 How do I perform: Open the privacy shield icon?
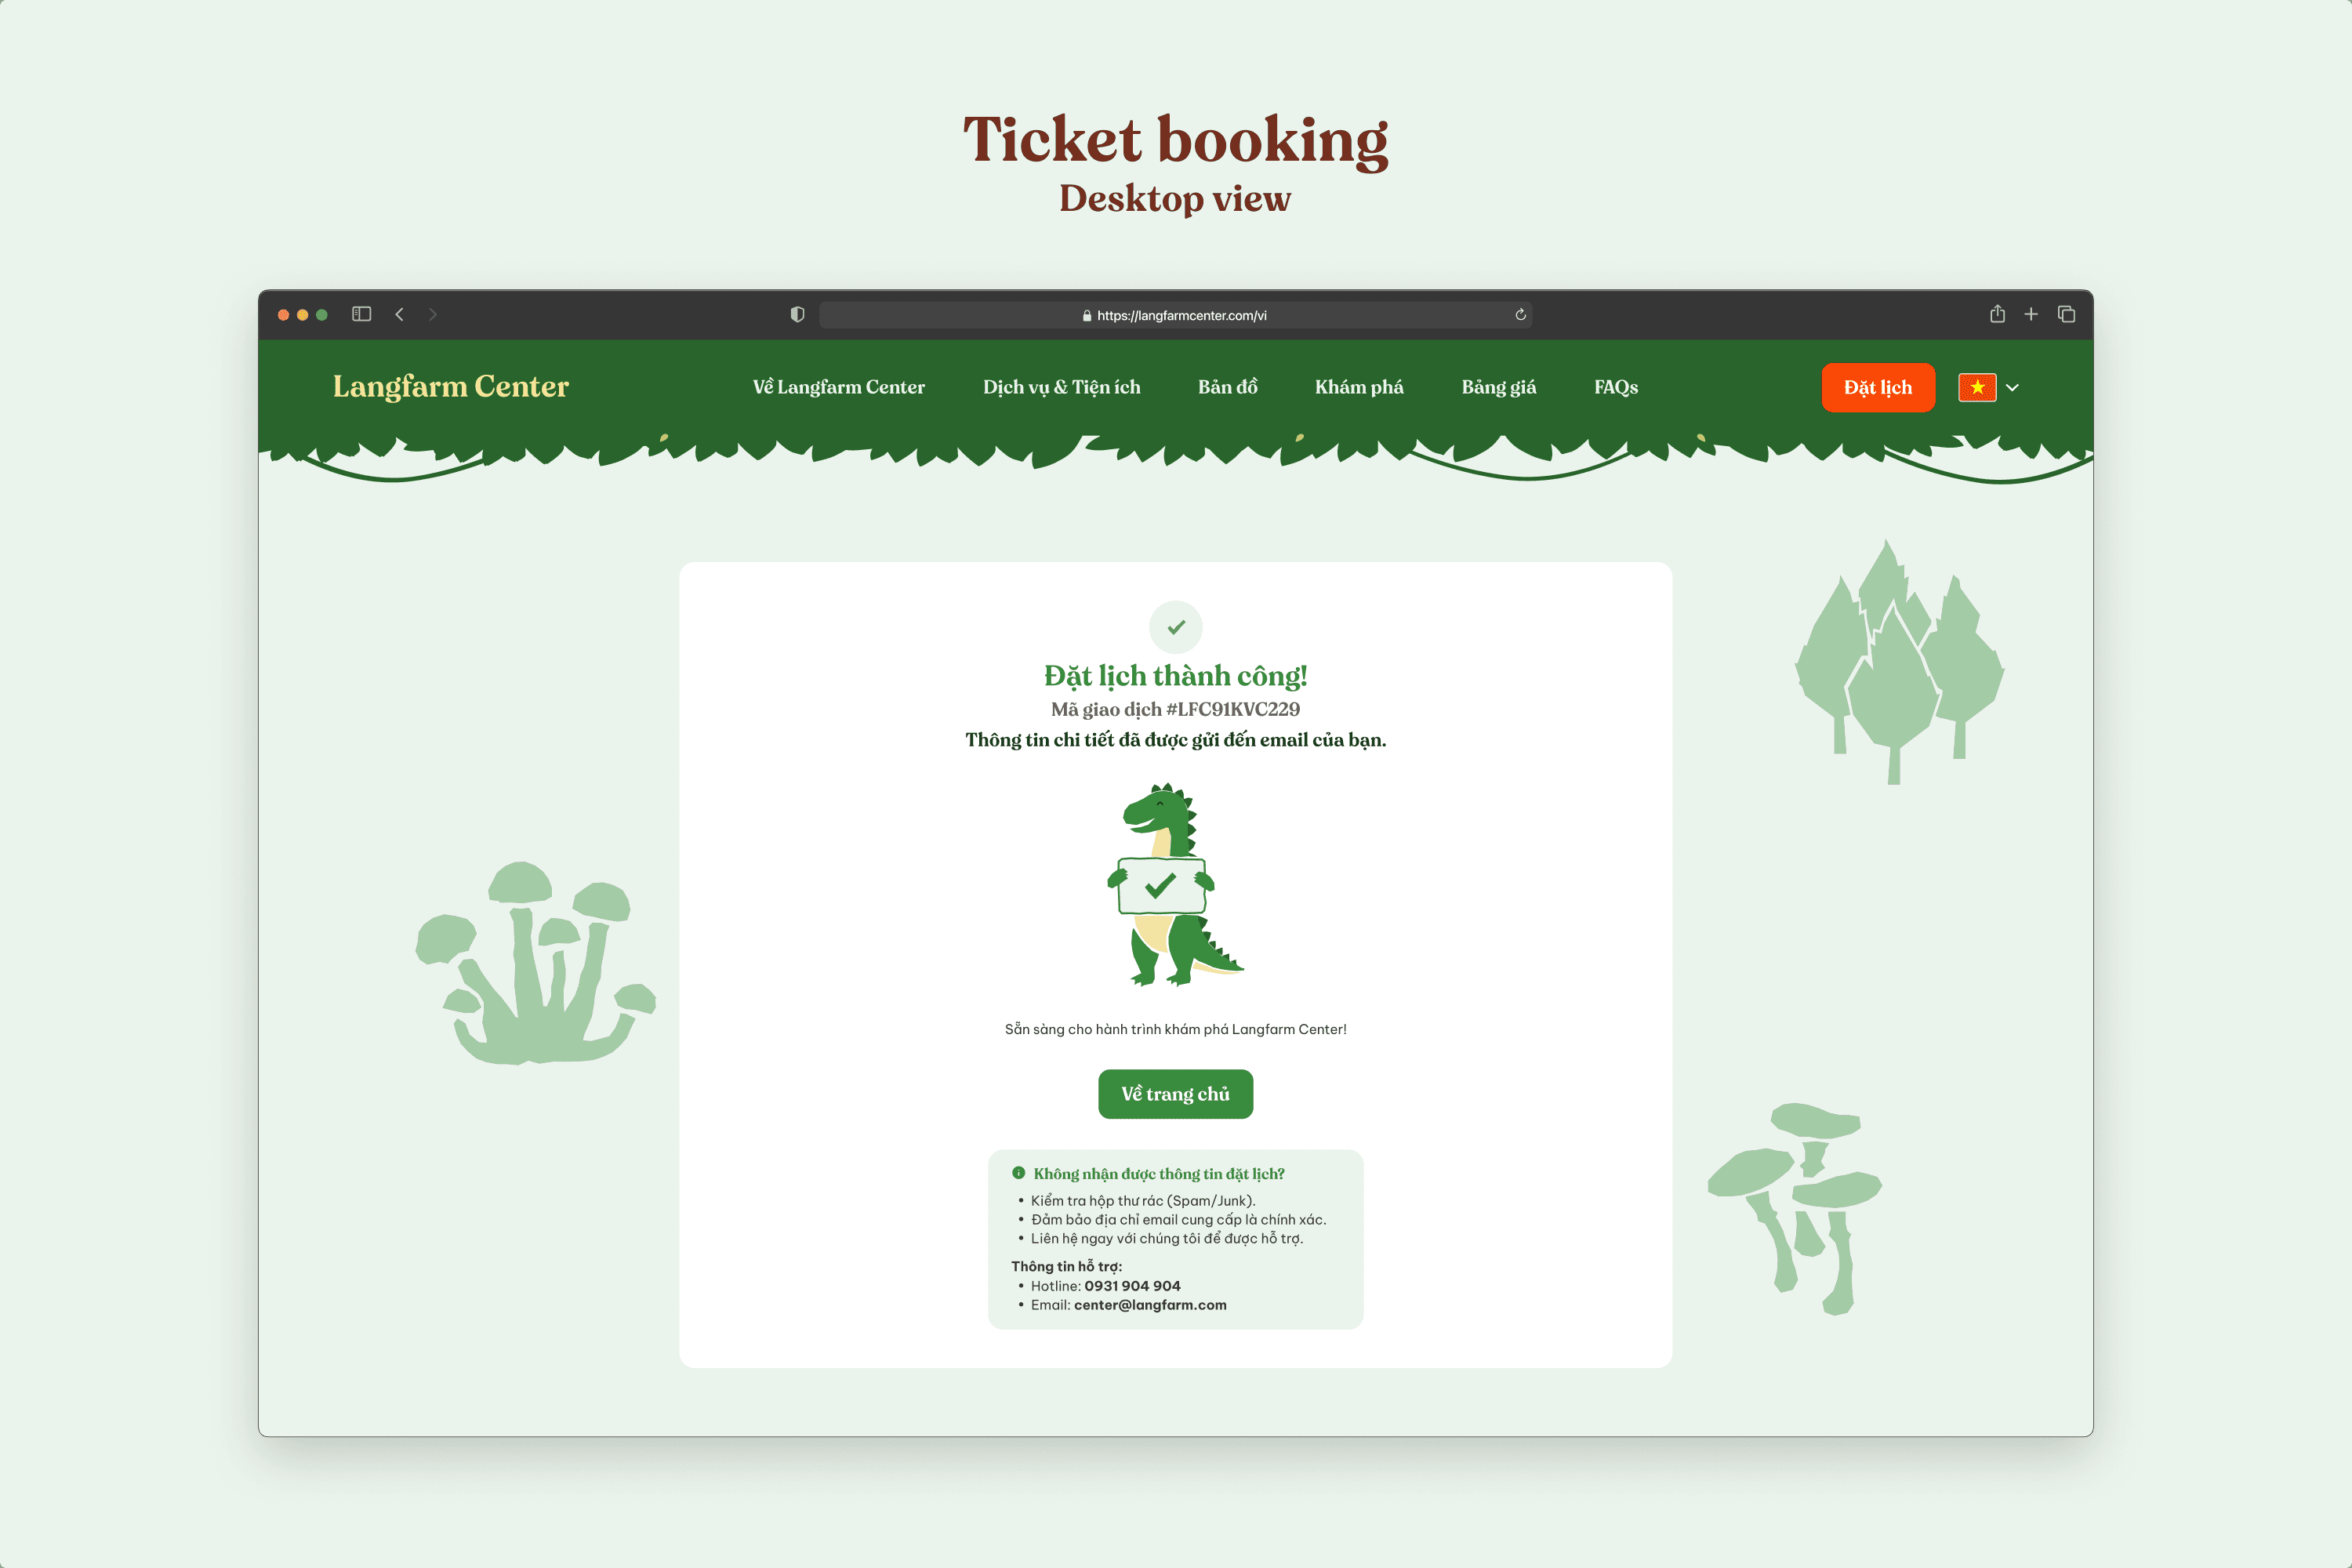(x=797, y=314)
